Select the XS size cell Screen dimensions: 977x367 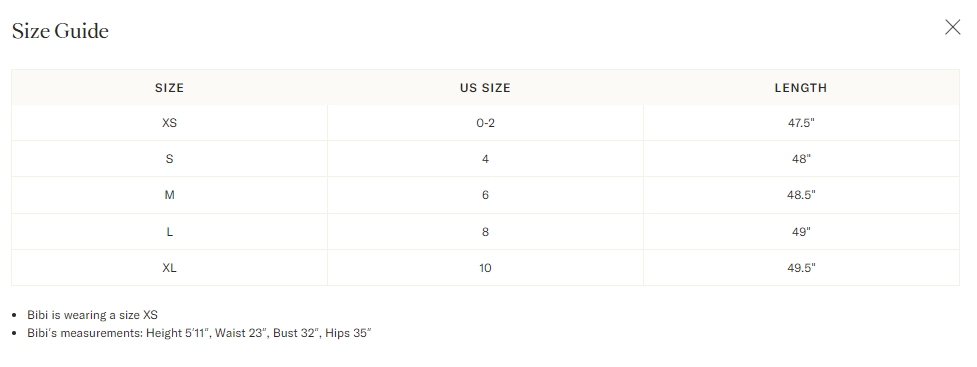169,123
